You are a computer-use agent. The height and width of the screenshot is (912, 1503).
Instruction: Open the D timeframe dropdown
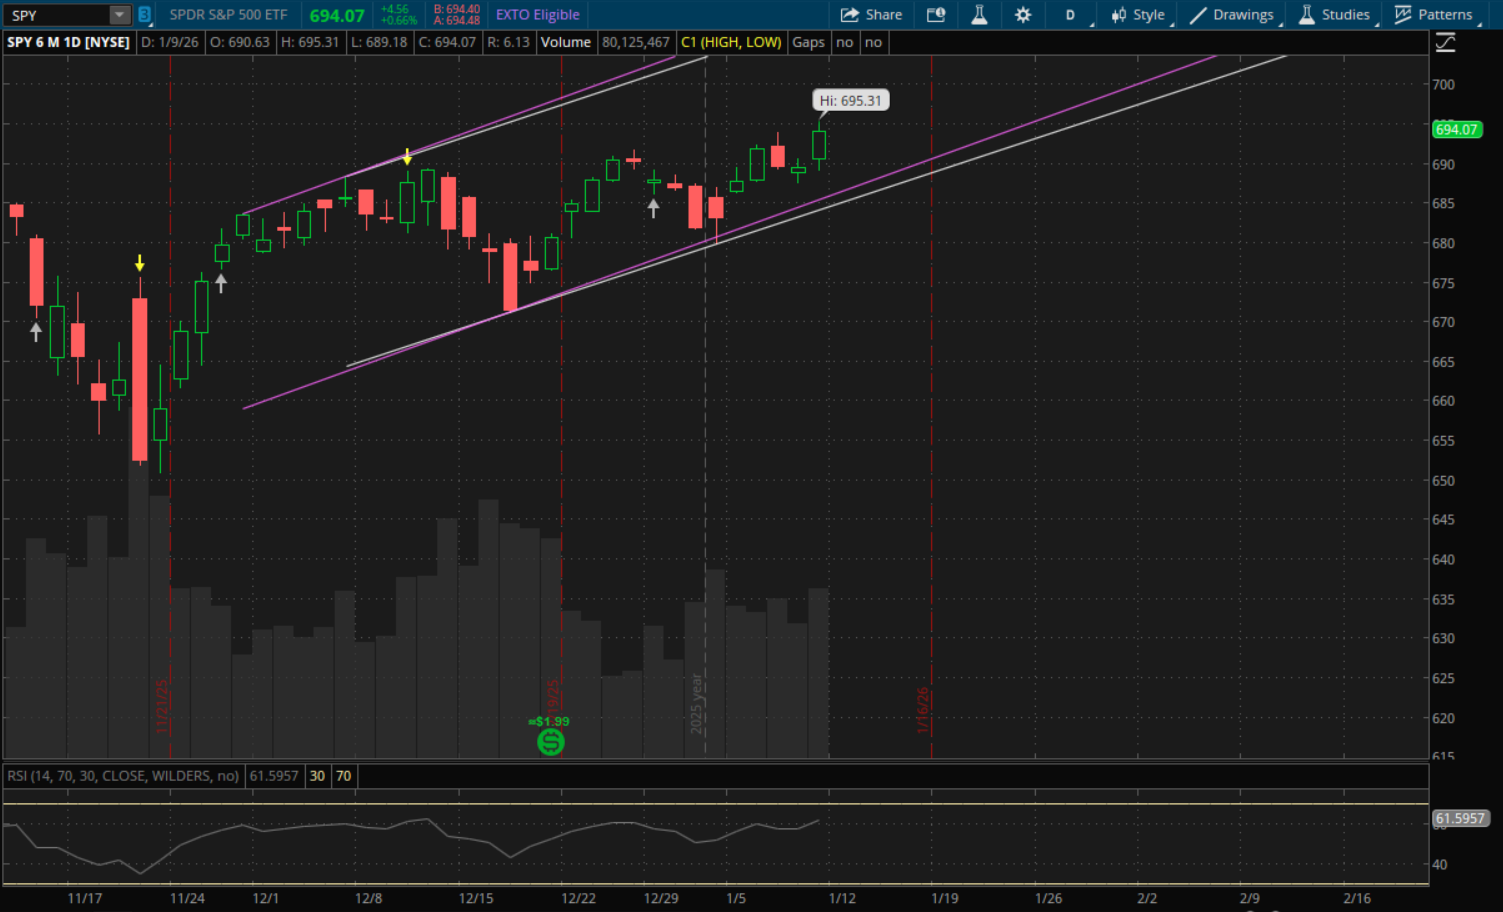point(1071,15)
